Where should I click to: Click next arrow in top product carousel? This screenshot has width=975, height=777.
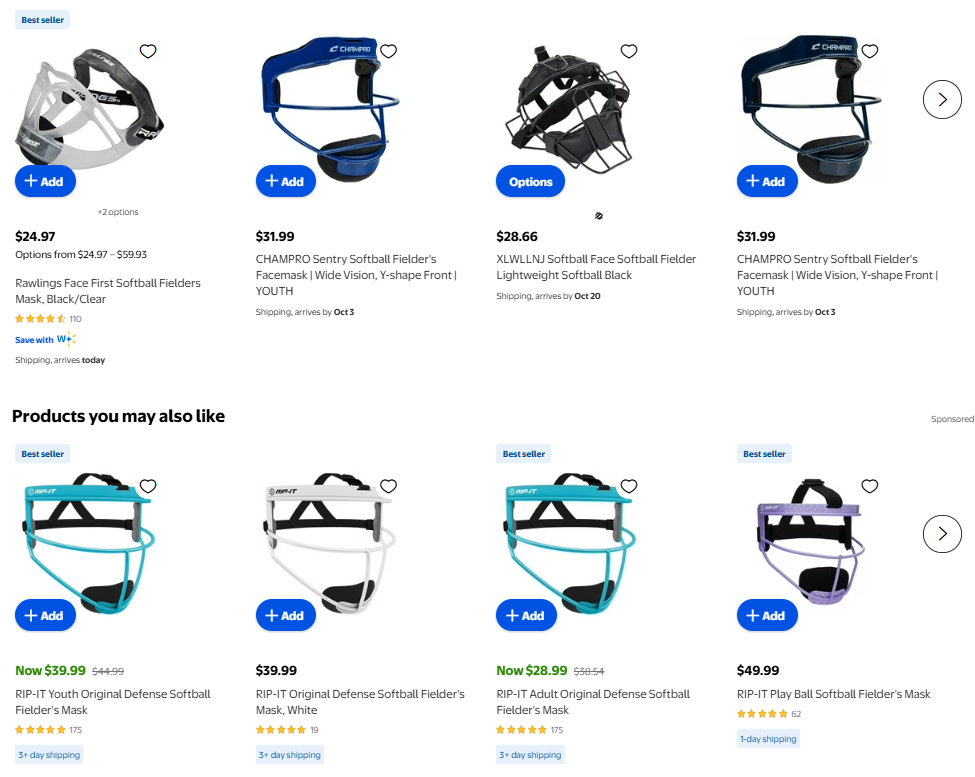(943, 99)
